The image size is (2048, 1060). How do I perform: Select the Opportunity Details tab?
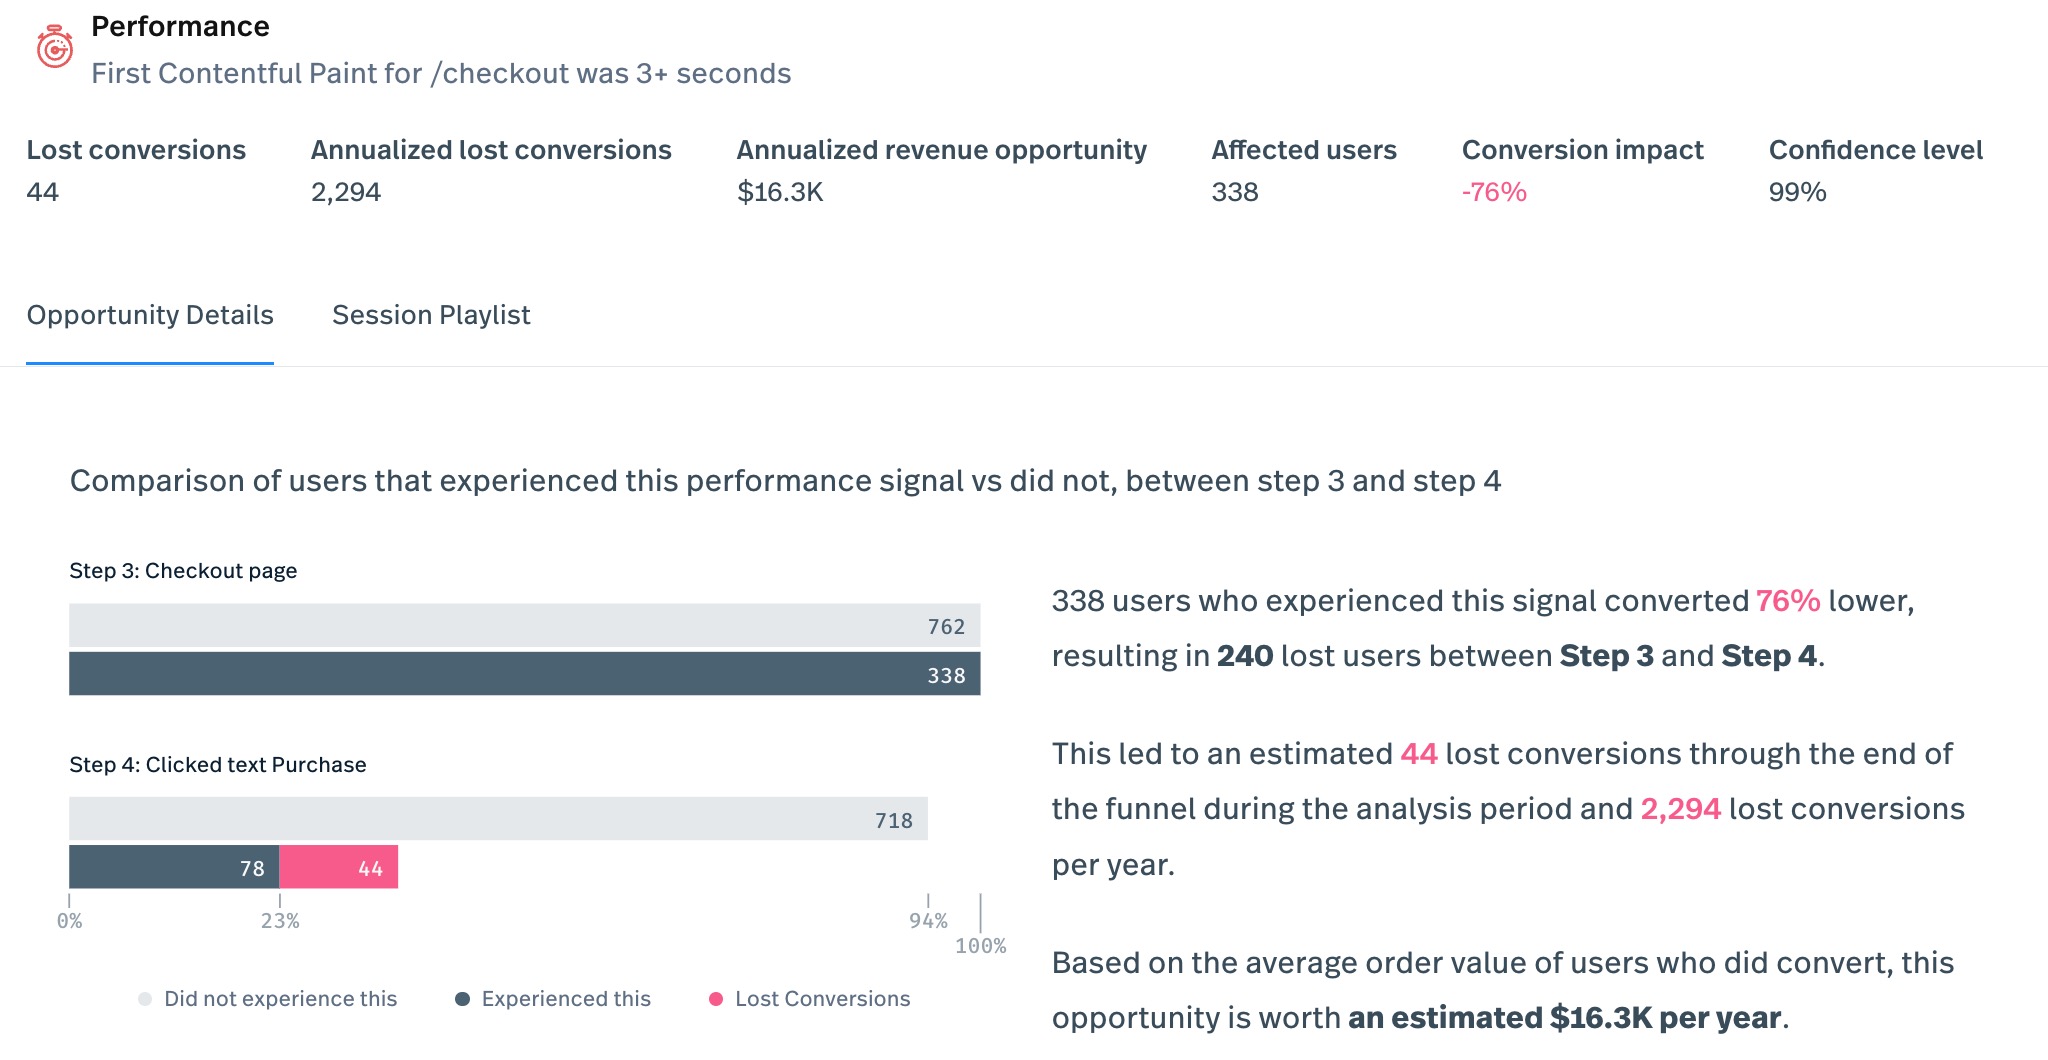pyautogui.click(x=150, y=315)
